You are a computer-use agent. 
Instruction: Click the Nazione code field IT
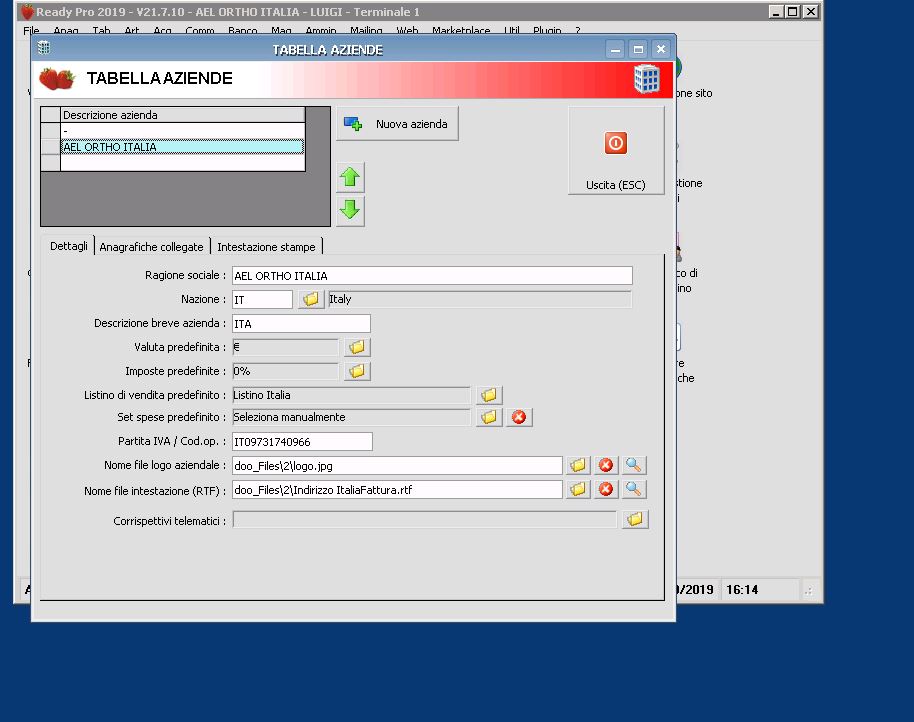(x=262, y=300)
